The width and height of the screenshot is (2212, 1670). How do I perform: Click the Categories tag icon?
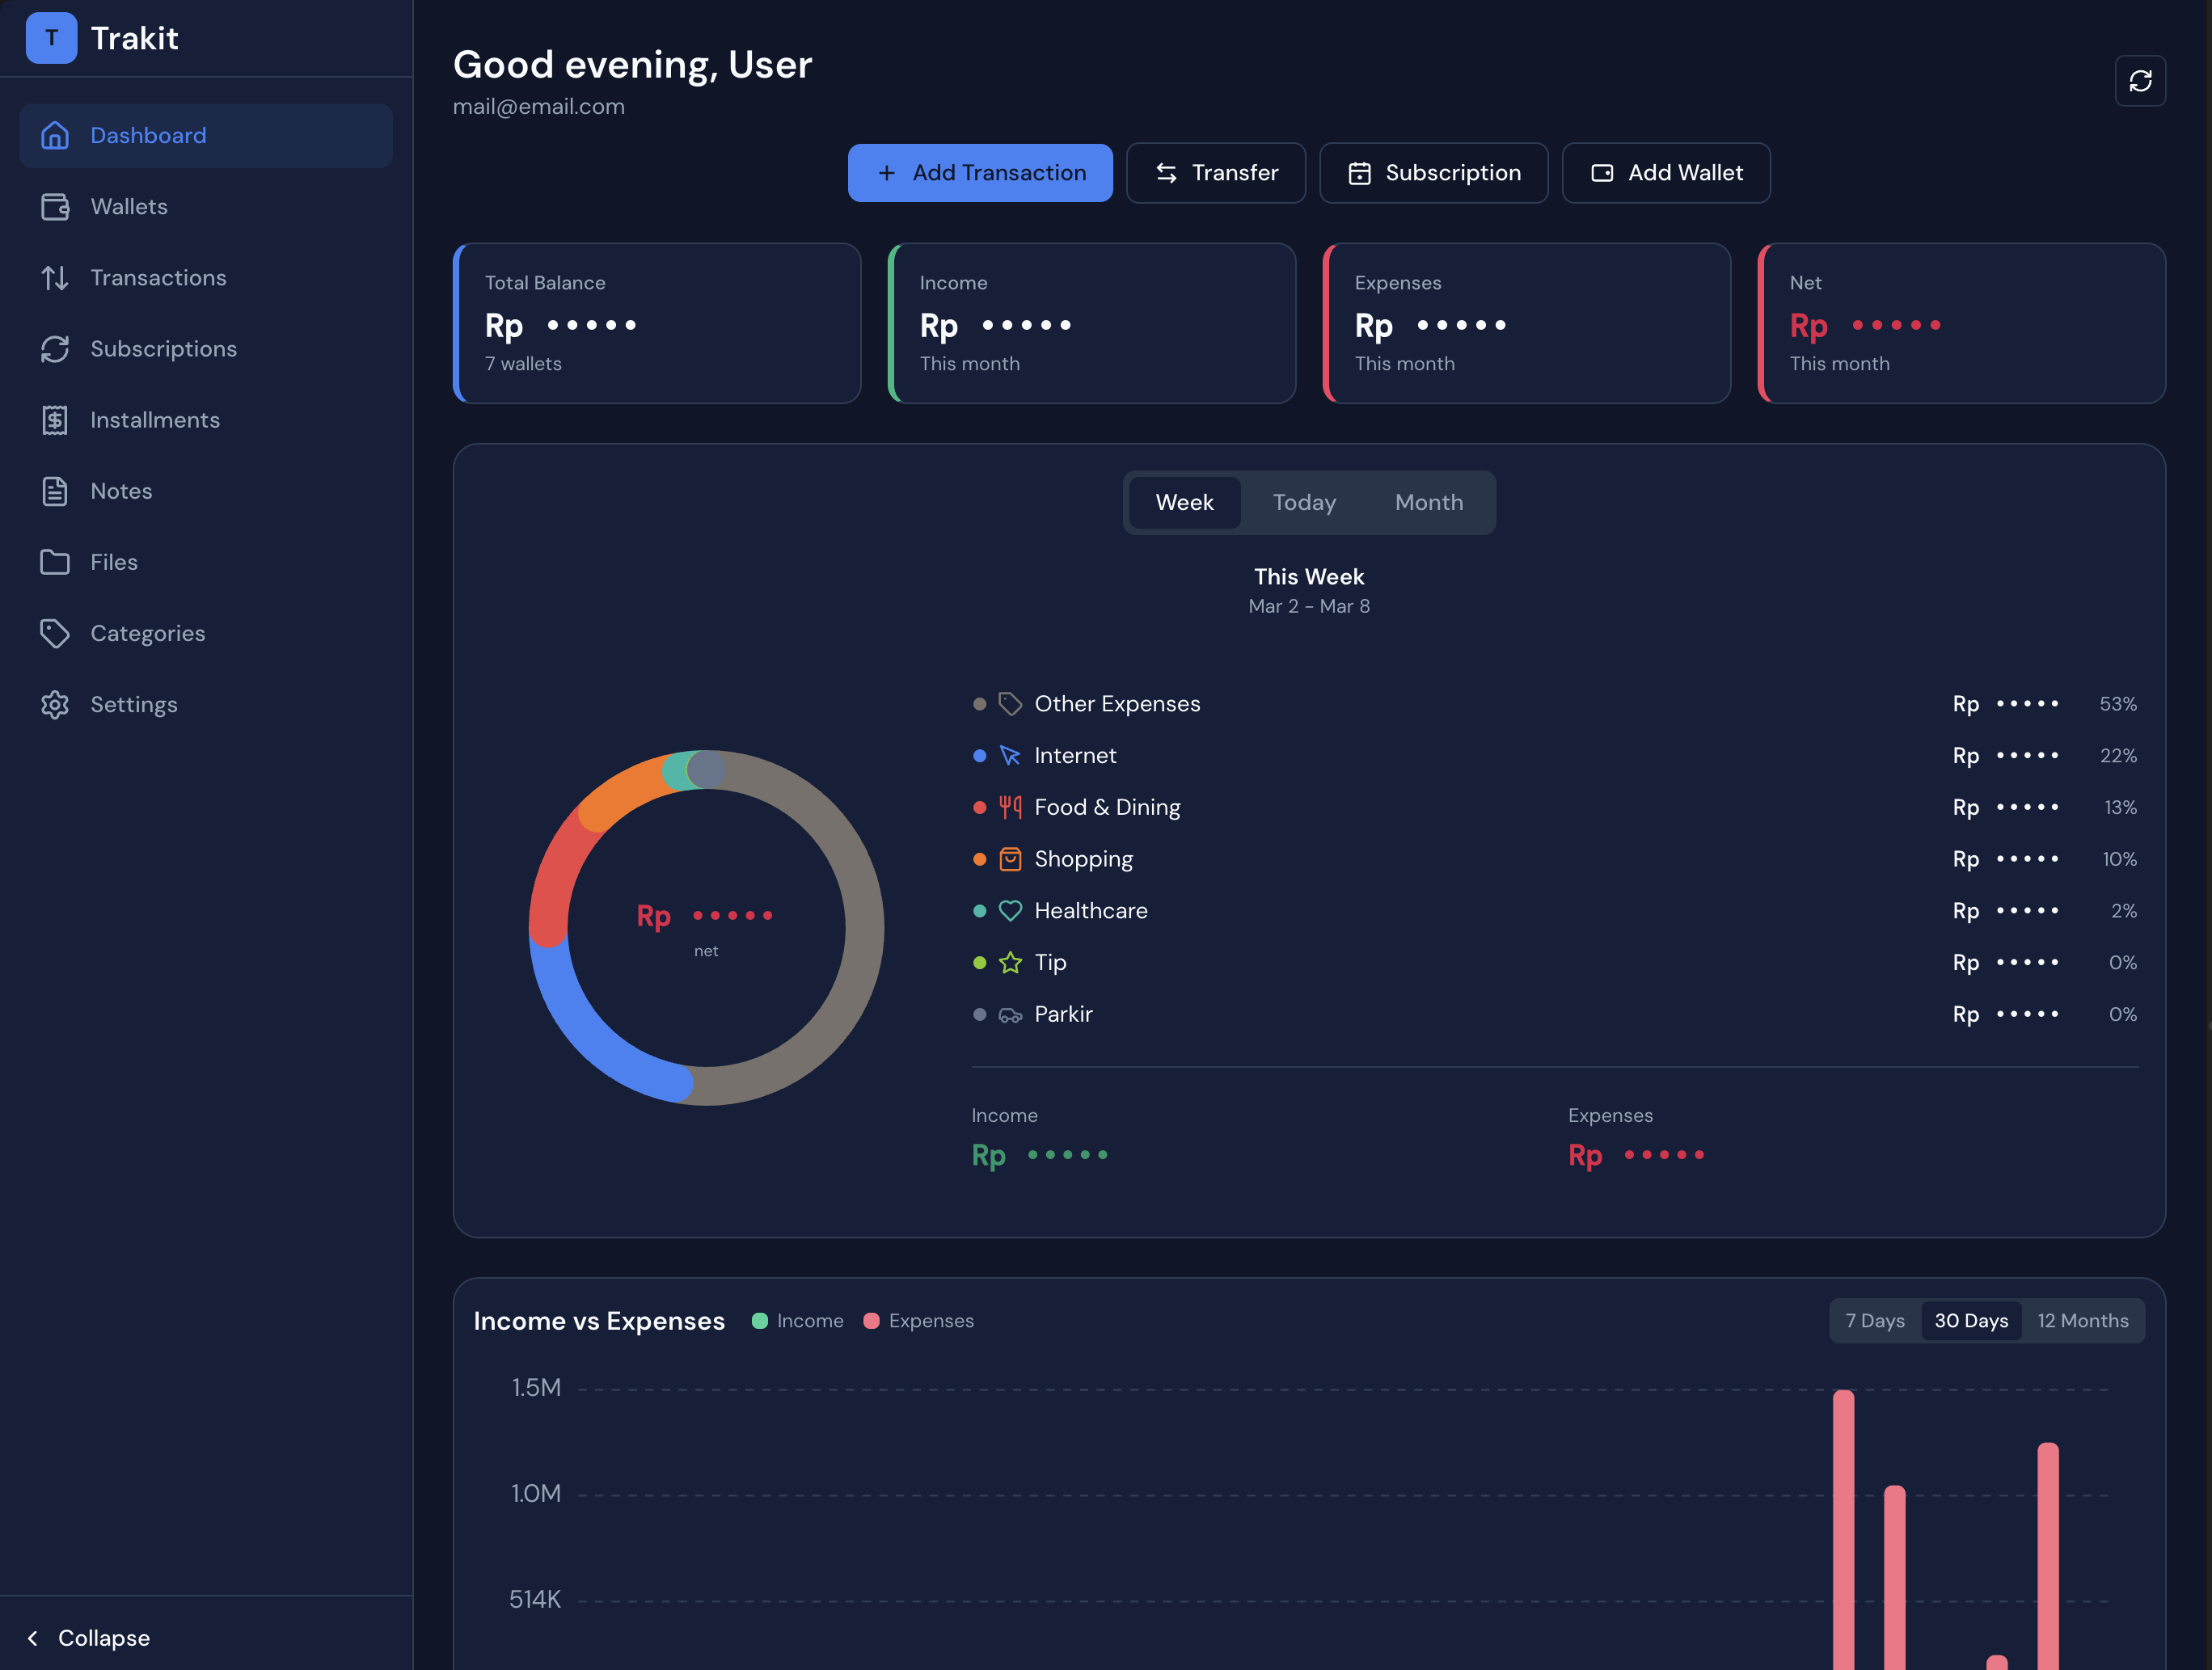55,633
